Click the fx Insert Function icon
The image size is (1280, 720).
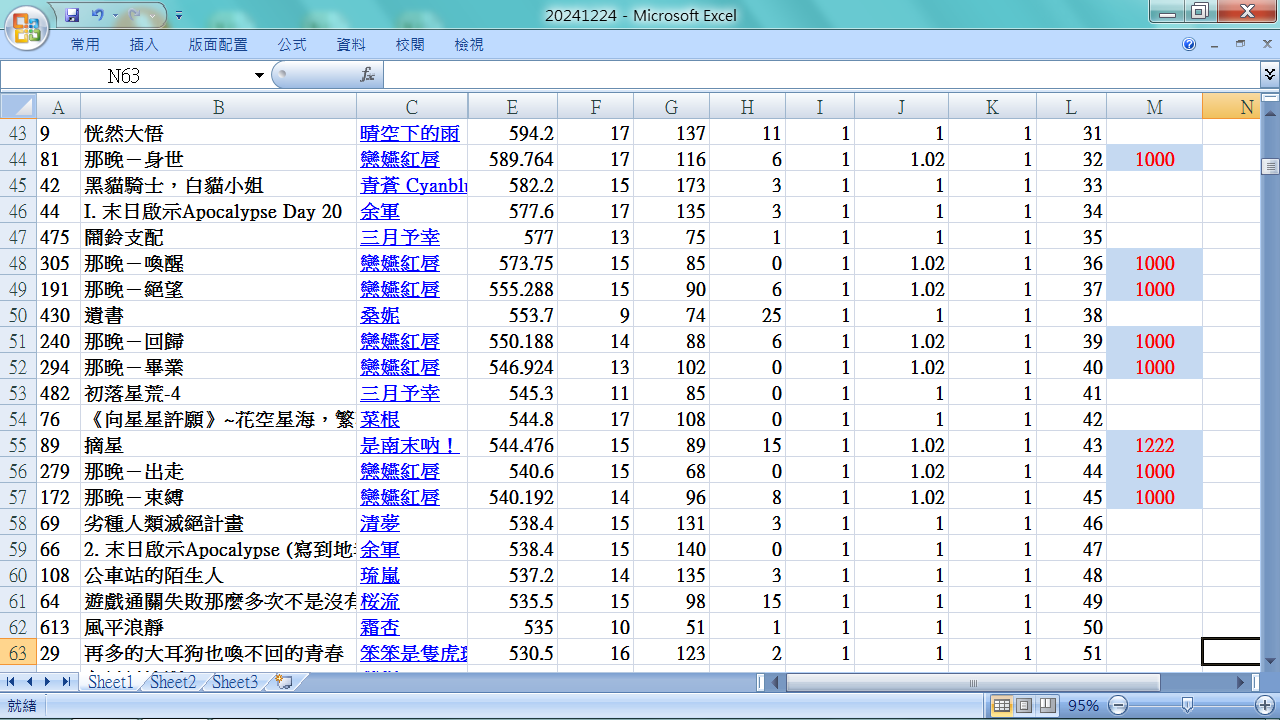pos(368,75)
